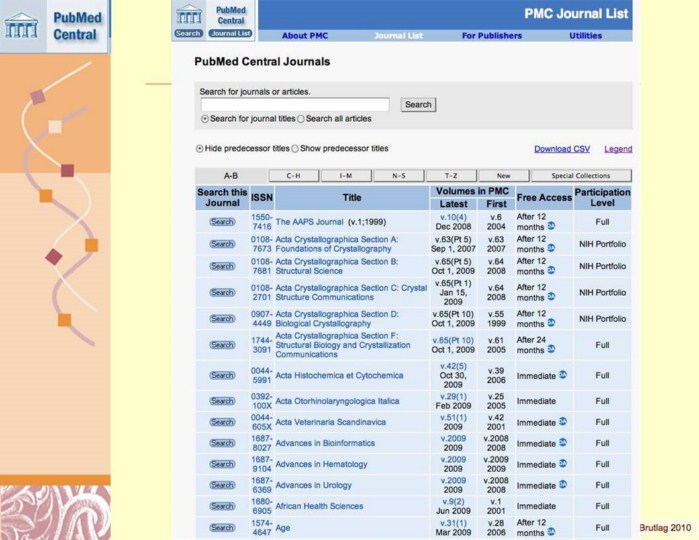The width and height of the screenshot is (699, 540).
Task: Click the journals or articles search input field
Action: [295, 105]
